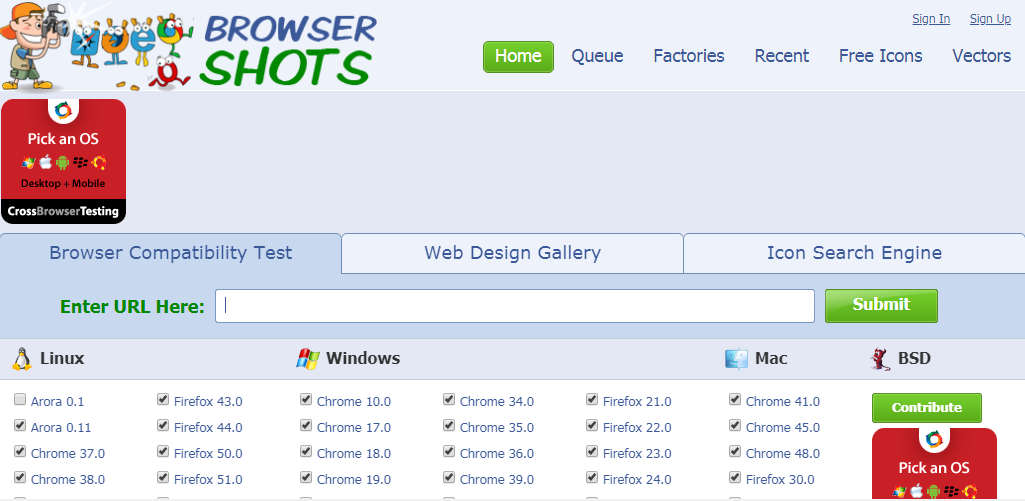Click the Linux heading label
This screenshot has width=1025, height=501.
tap(62, 358)
